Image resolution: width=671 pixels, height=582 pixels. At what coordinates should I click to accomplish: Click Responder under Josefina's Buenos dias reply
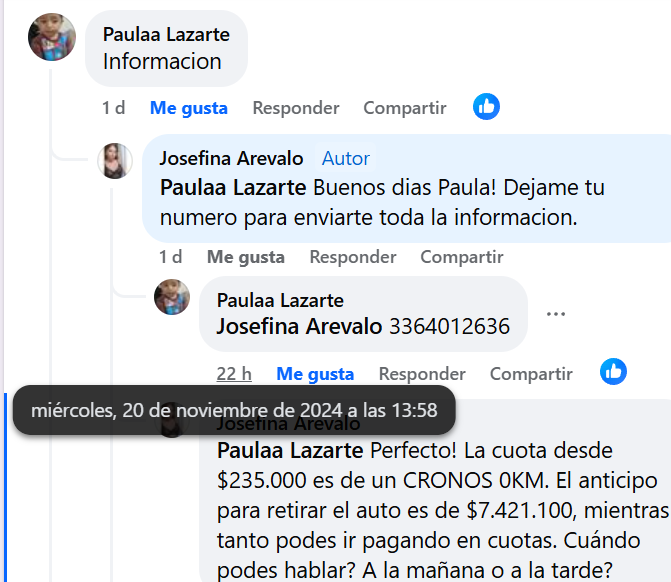pyautogui.click(x=353, y=257)
